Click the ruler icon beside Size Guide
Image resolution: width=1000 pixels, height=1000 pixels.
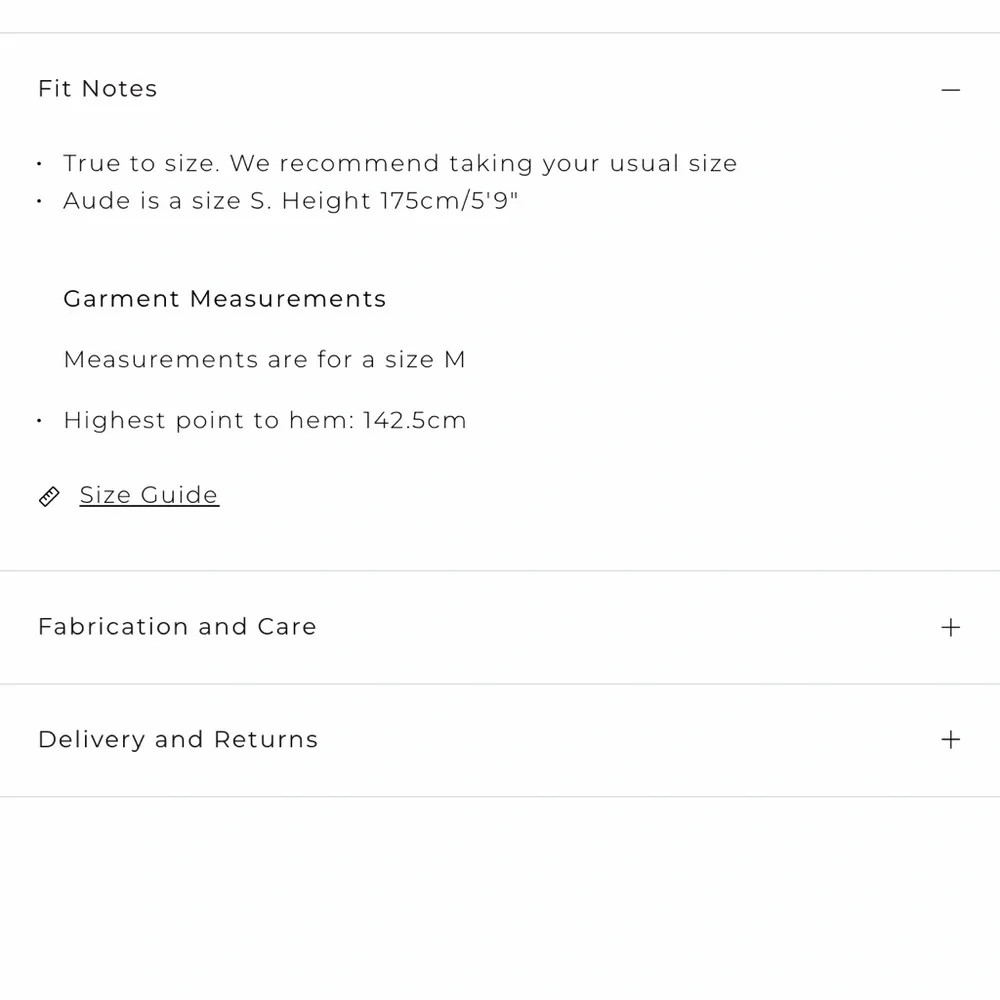click(49, 496)
